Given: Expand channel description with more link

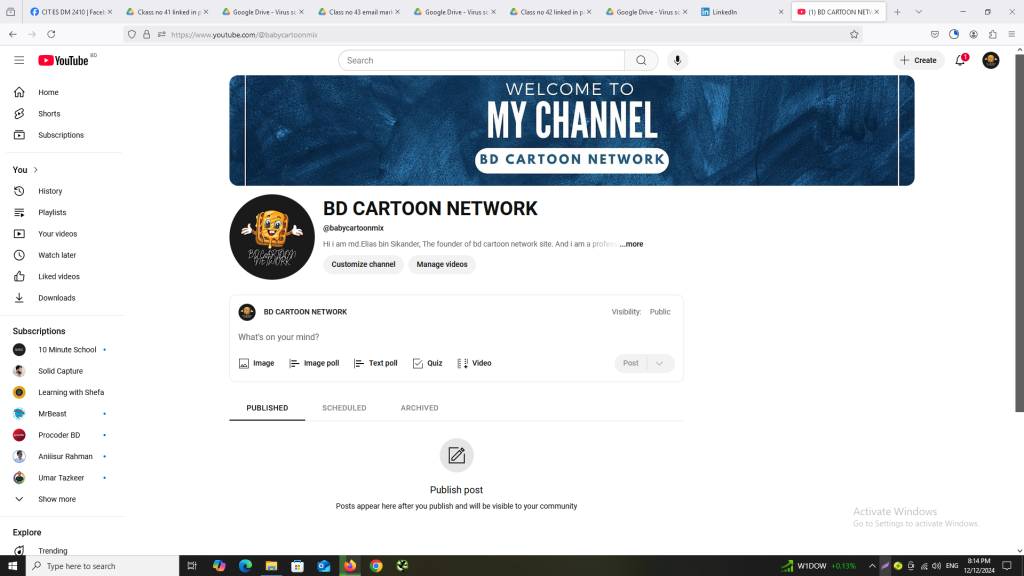Looking at the screenshot, I should (631, 244).
